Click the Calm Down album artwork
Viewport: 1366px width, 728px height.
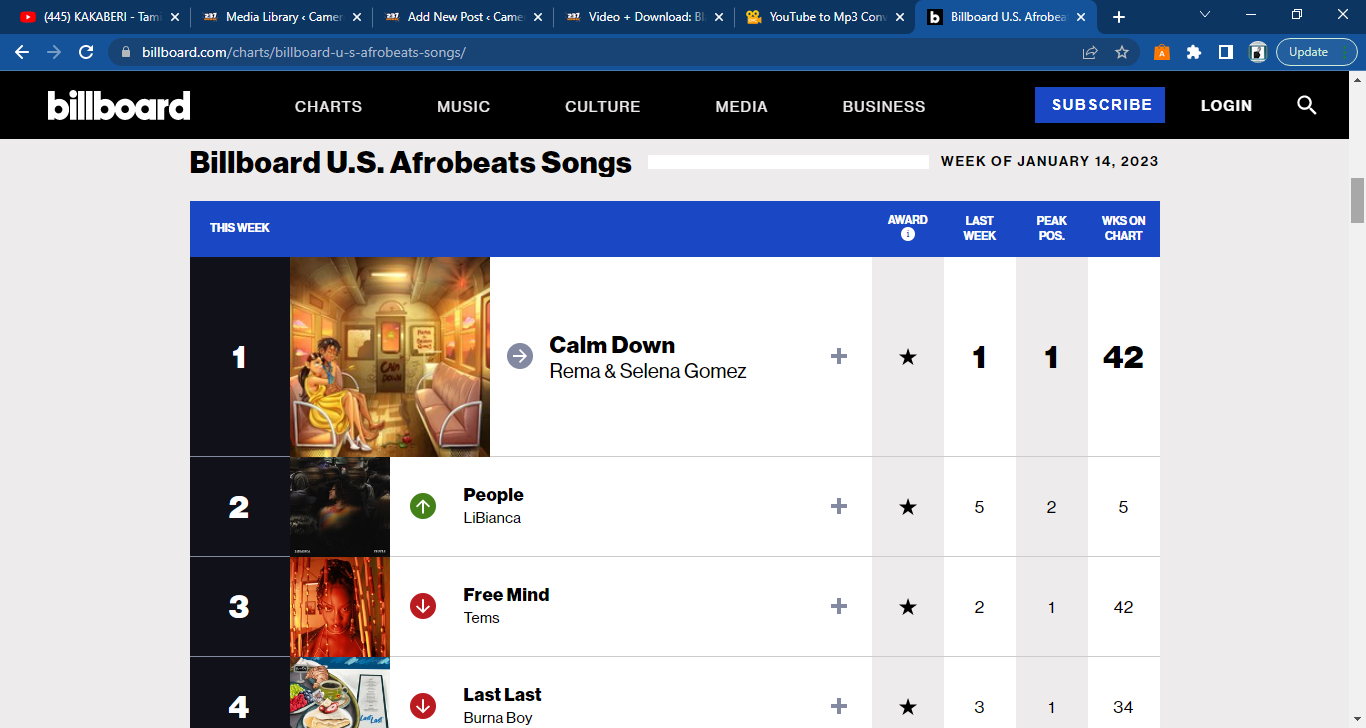tap(390, 356)
